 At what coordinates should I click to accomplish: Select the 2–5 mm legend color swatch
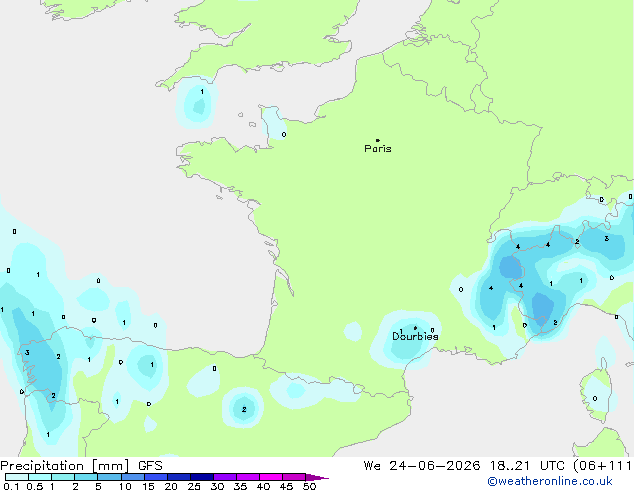[x=86, y=477]
